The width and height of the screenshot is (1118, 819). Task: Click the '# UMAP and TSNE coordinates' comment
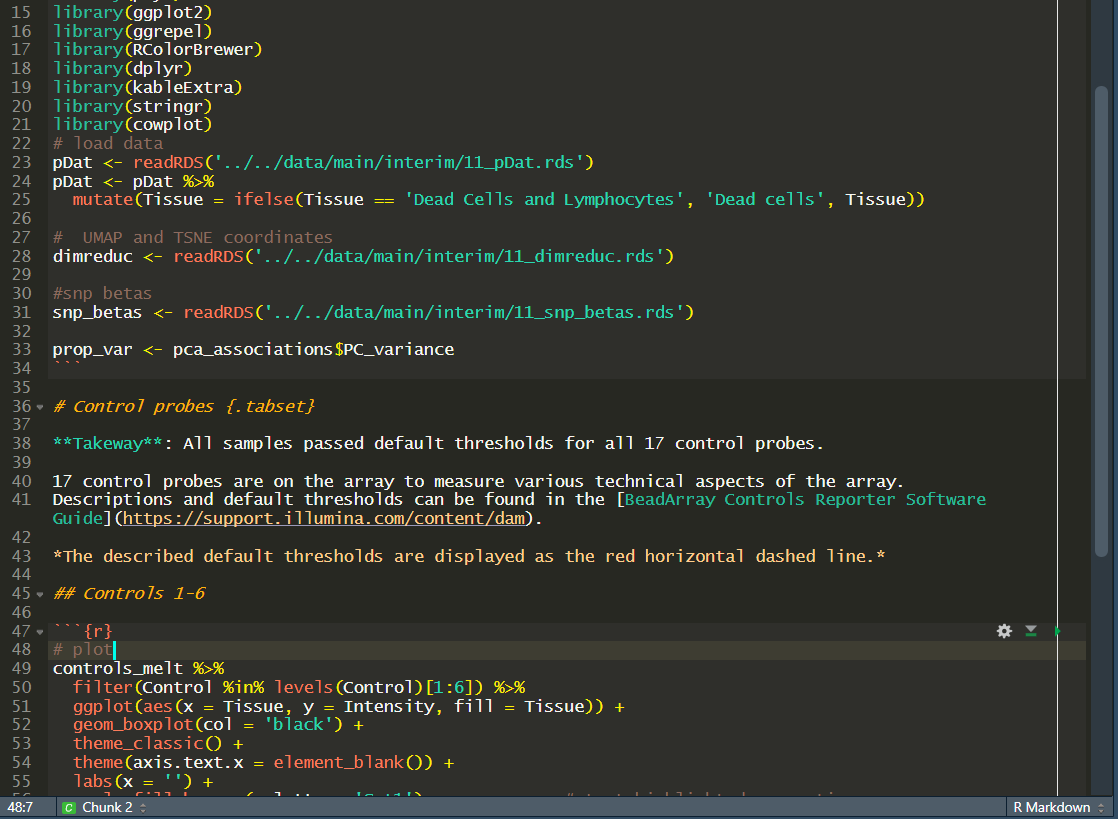[193, 237]
